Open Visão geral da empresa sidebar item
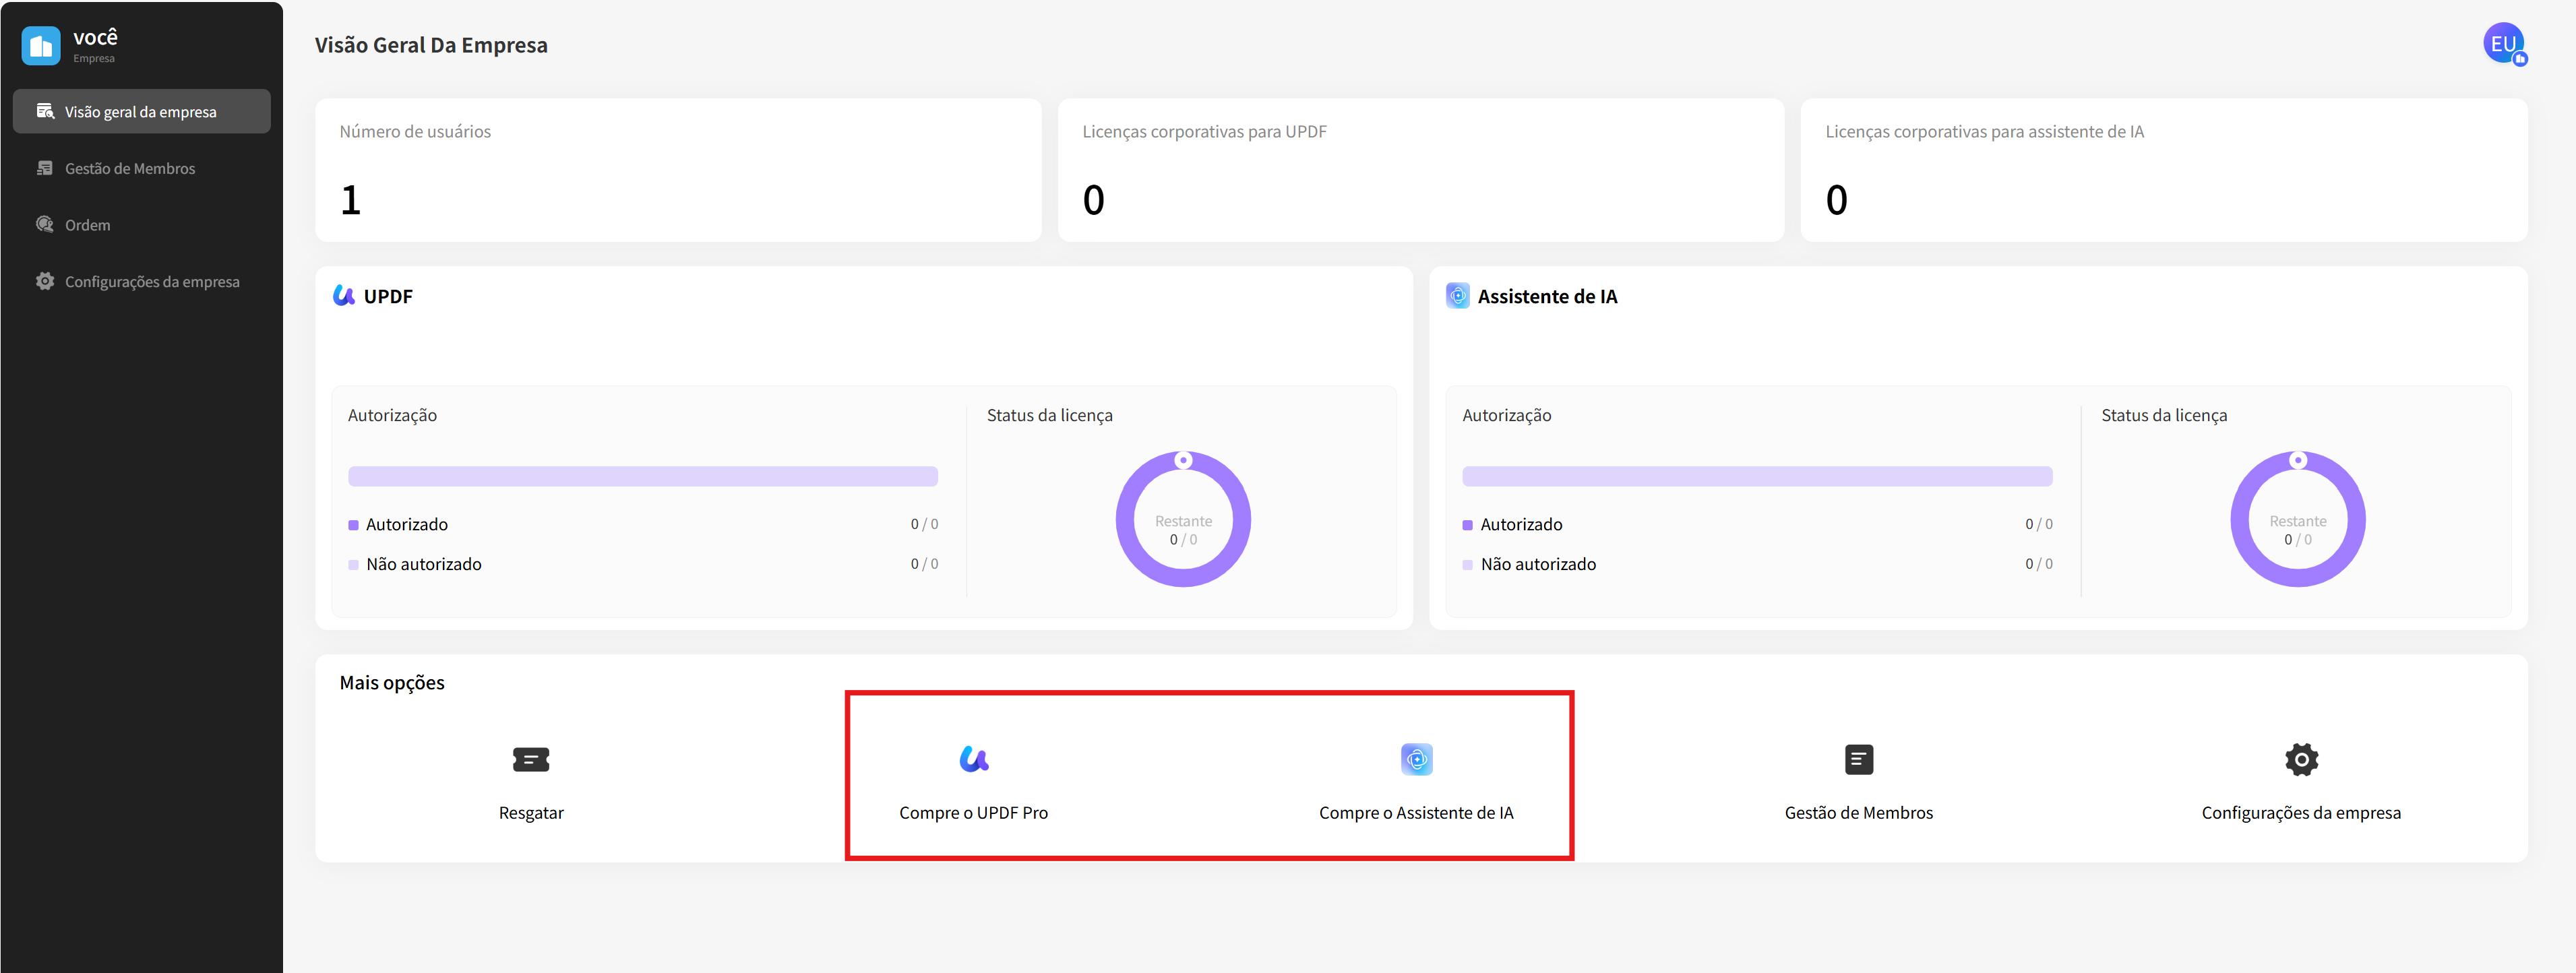 pos(141,111)
